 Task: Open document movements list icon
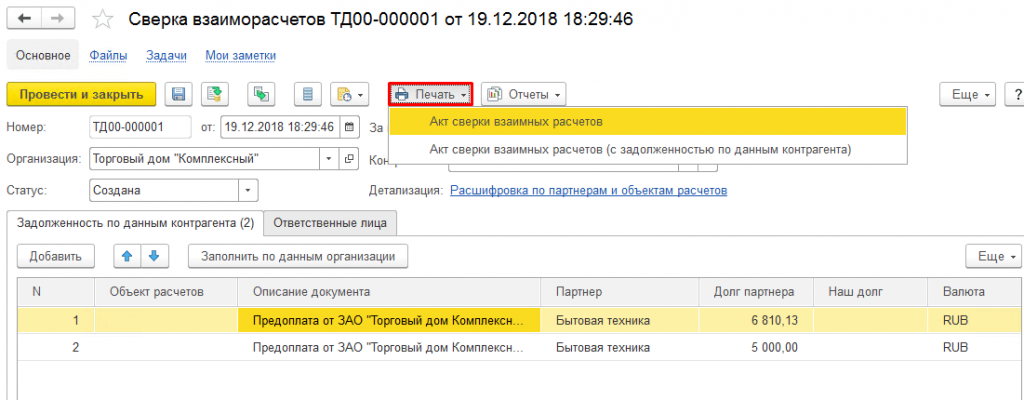pos(308,95)
